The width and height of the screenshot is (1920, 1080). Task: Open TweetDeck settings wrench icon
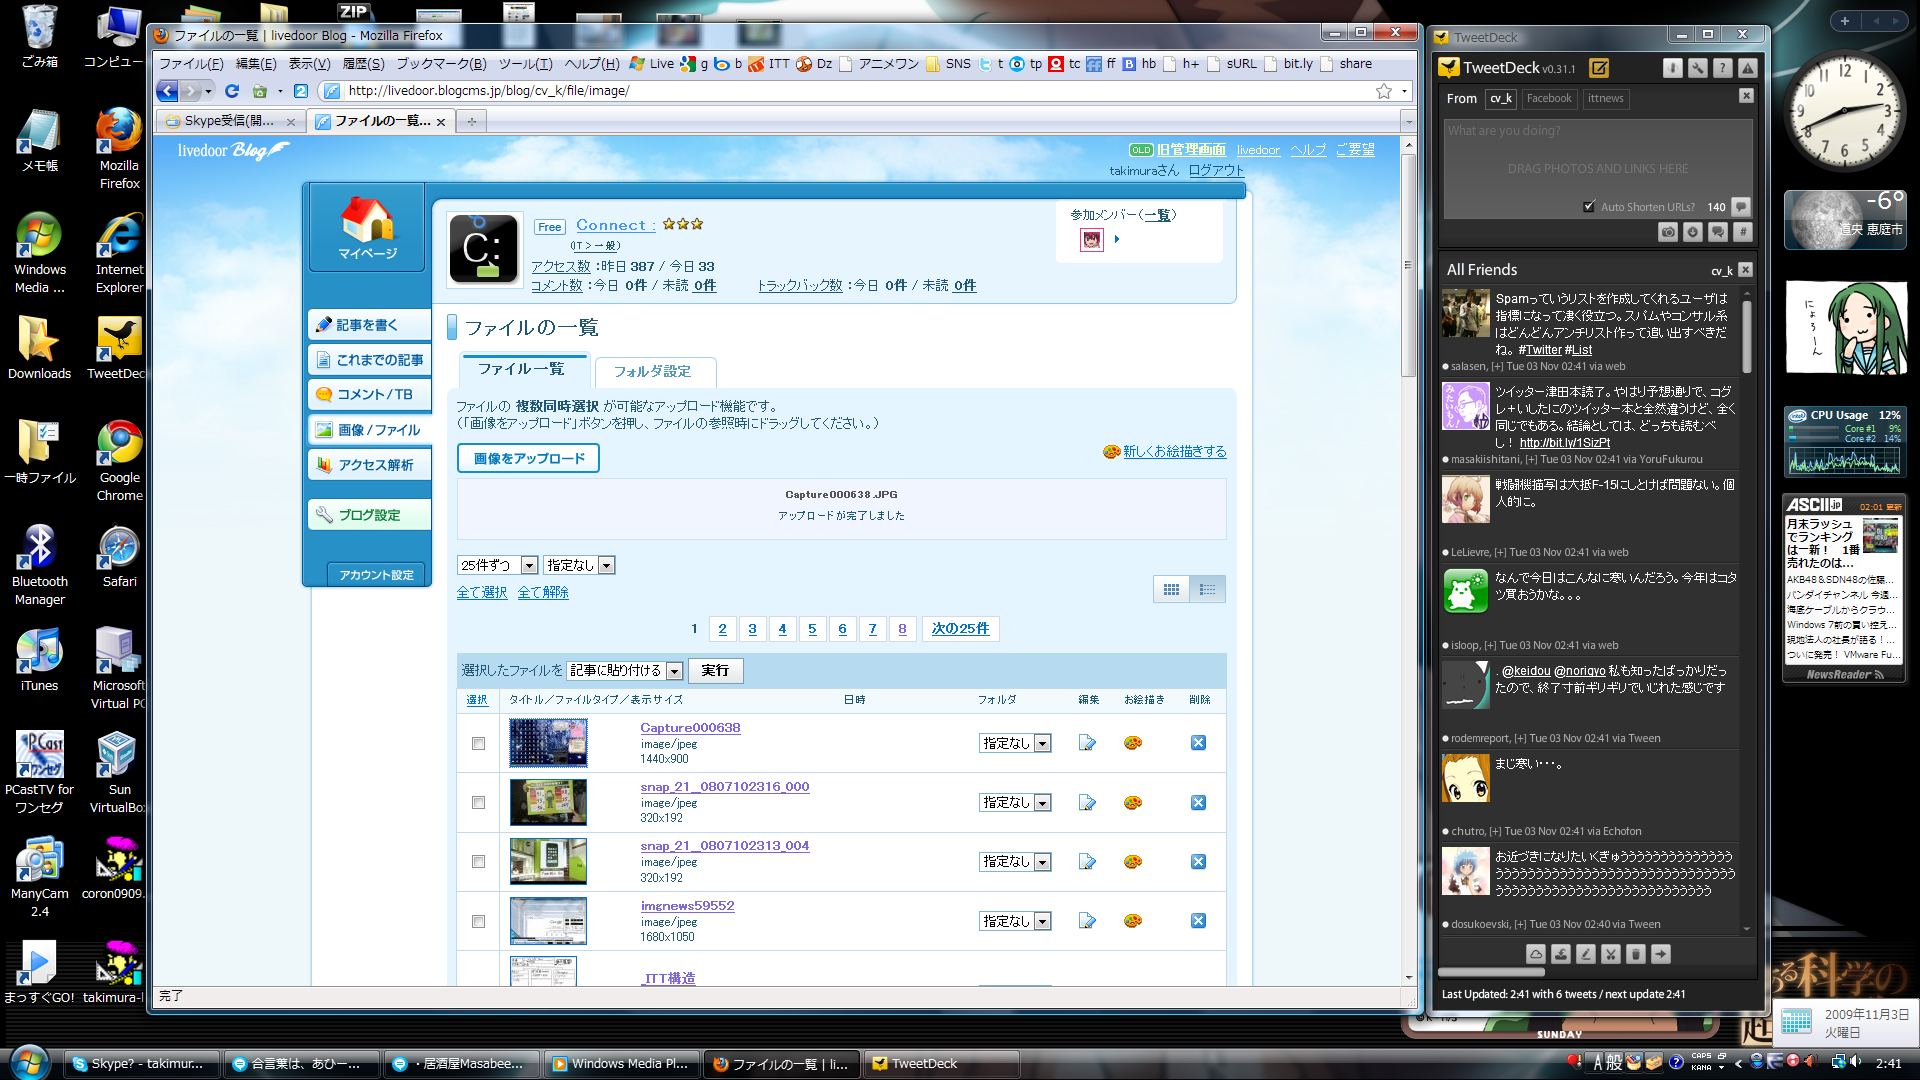pos(1698,68)
